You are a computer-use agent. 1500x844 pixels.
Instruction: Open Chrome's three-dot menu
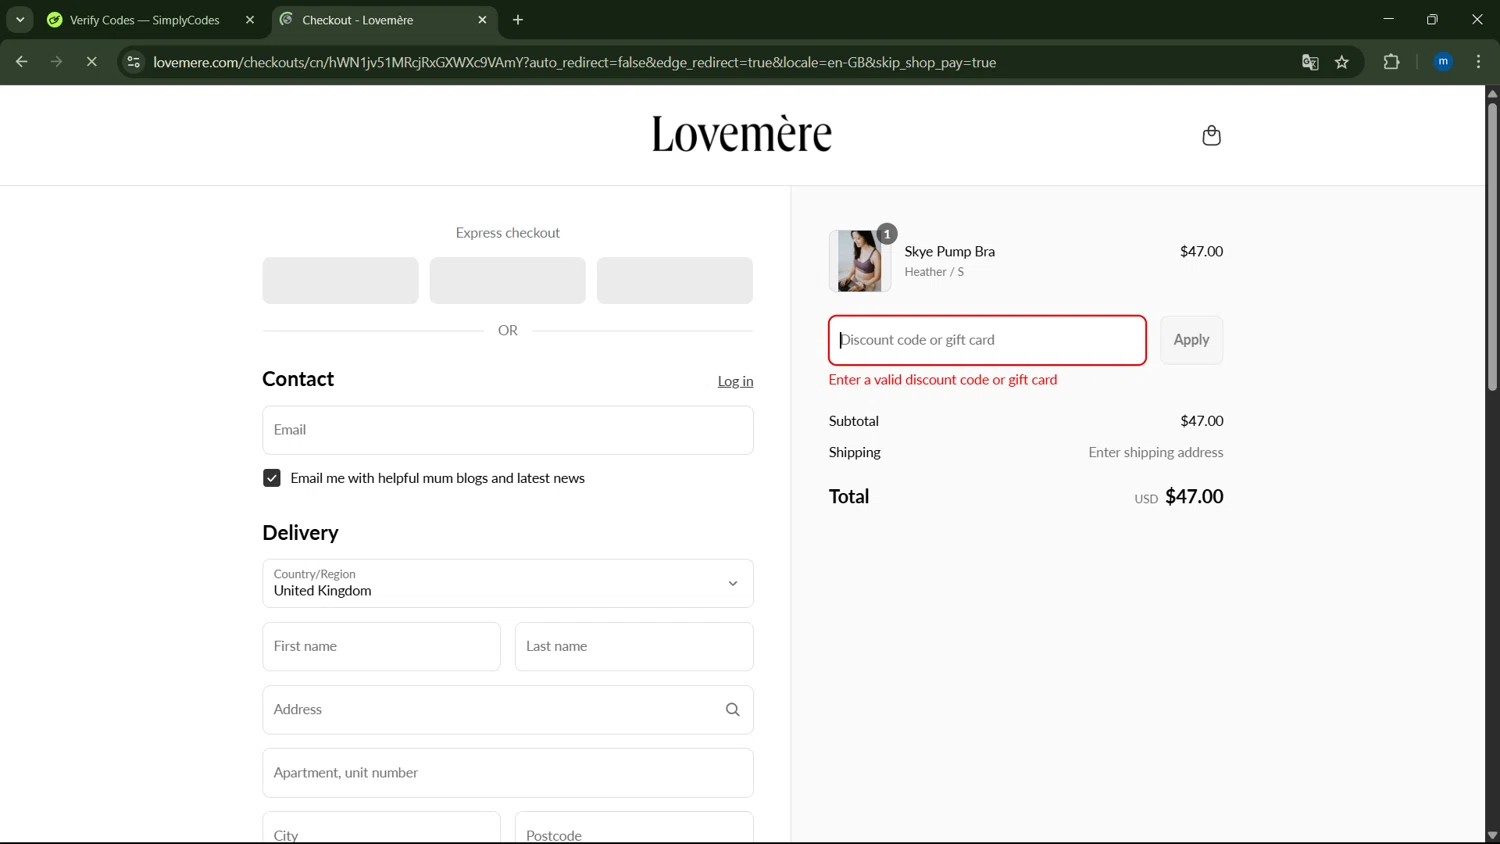click(1479, 62)
